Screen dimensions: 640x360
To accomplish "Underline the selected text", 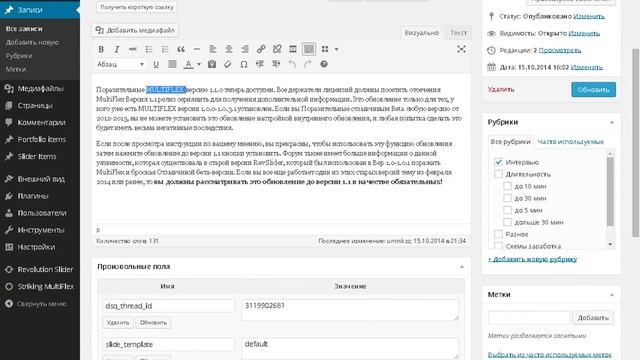I will [156, 64].
